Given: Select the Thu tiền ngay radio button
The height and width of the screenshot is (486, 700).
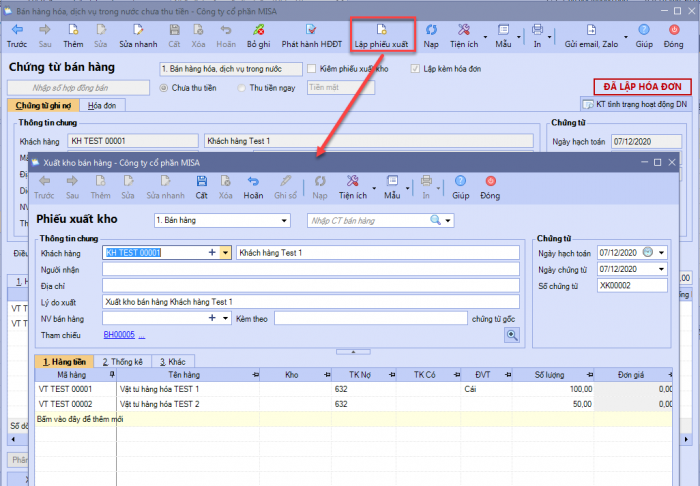Looking at the screenshot, I should tap(242, 88).
